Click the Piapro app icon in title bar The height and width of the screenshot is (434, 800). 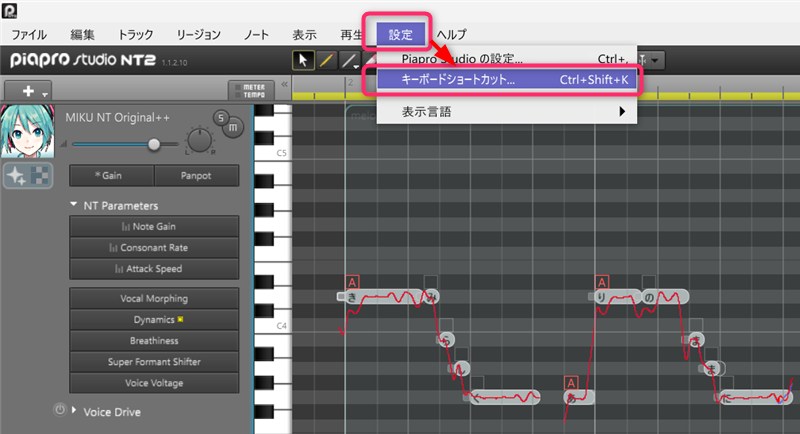click(x=9, y=10)
